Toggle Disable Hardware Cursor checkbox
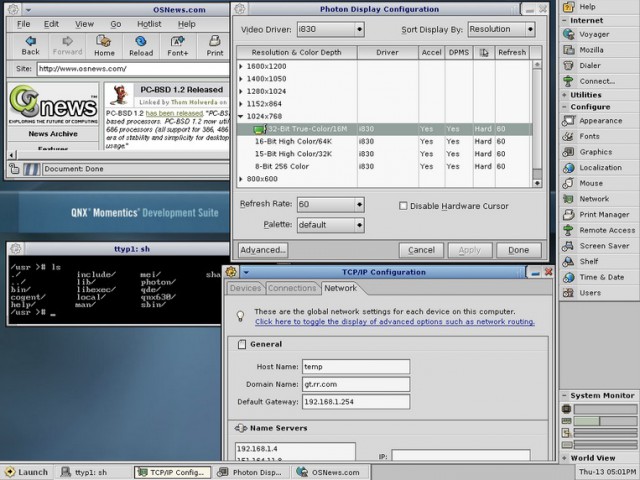Viewport: 640px width, 480px height. tap(403, 206)
